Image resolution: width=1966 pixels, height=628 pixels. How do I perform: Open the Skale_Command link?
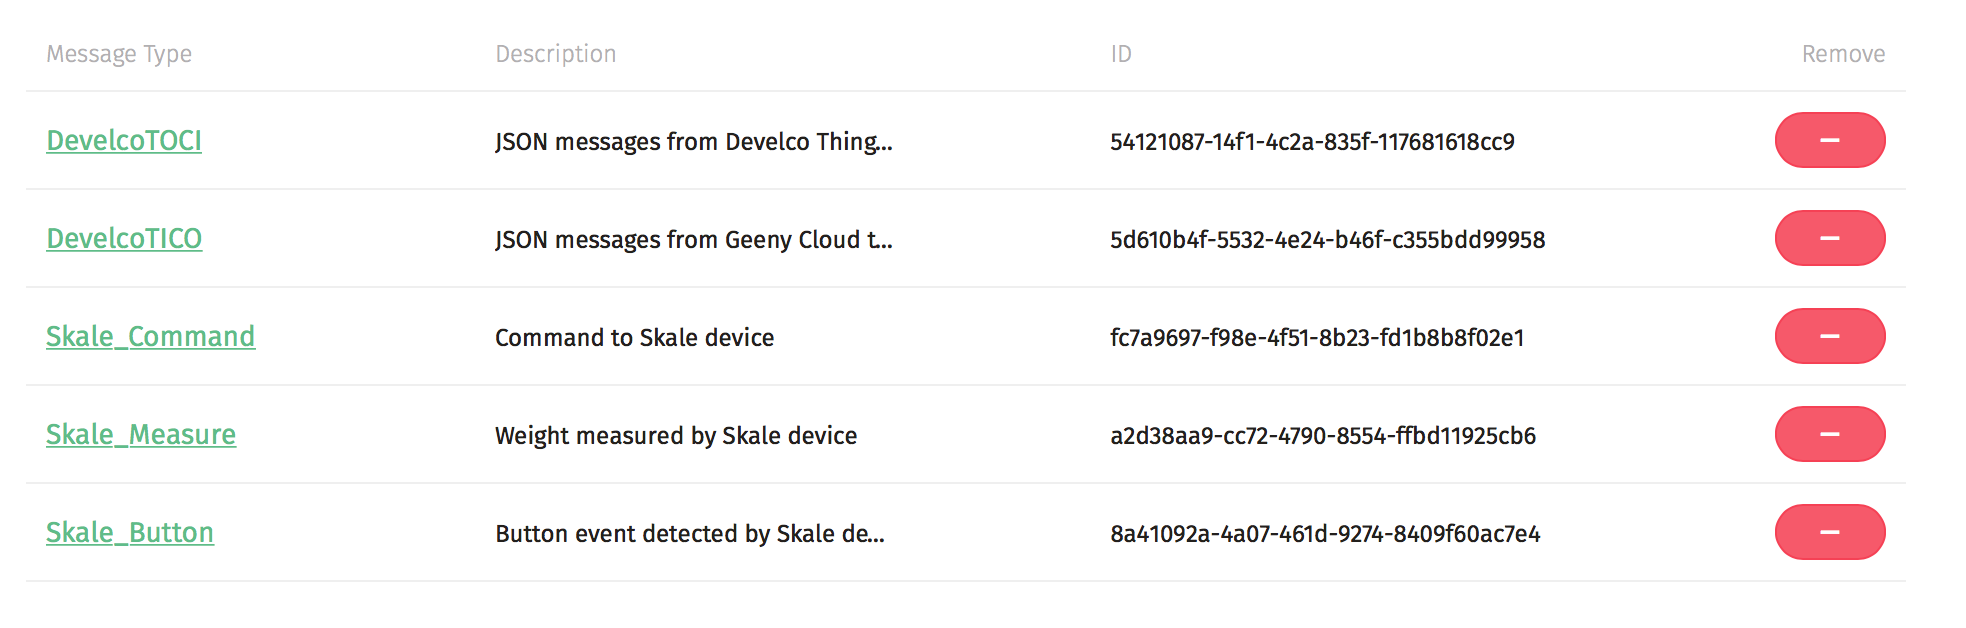tap(150, 337)
